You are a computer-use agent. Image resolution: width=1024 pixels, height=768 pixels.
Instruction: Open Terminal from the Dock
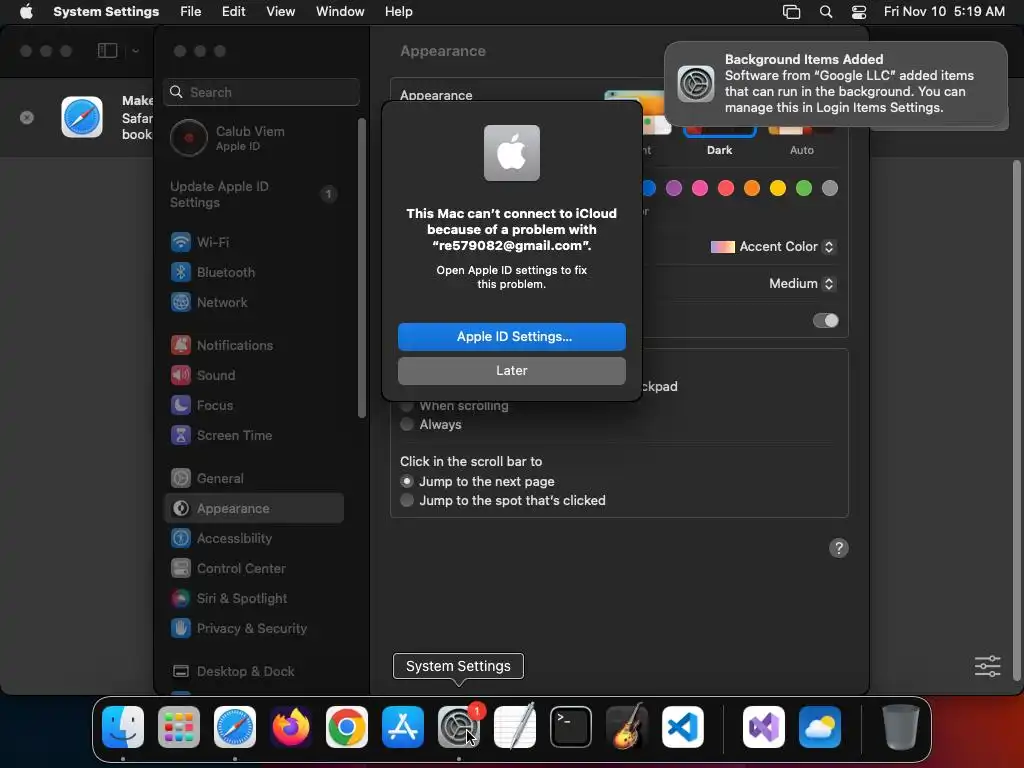571,727
